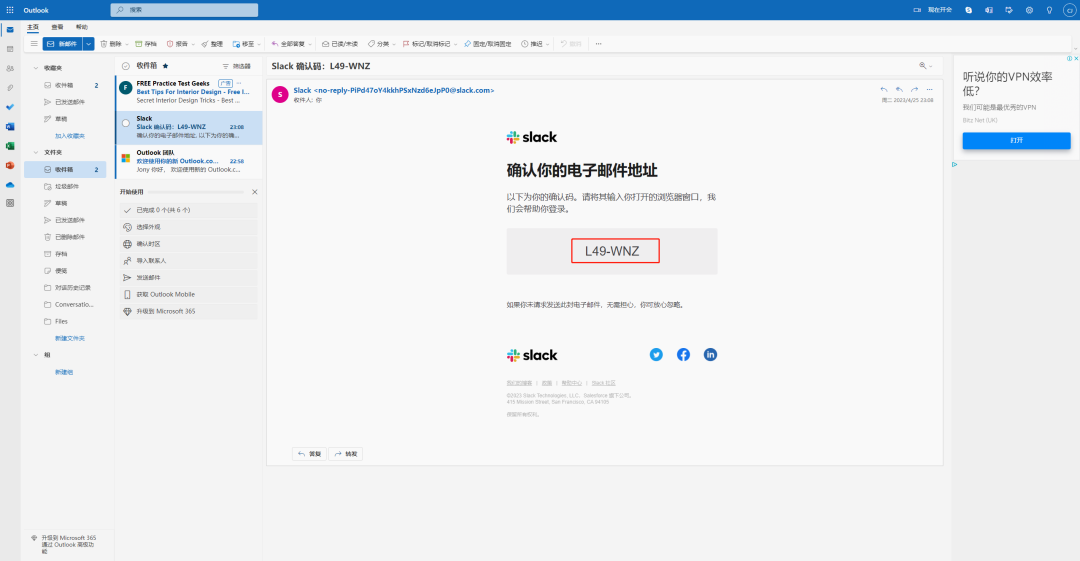
Task: Toggle the select-all circle beside 收件箱
Action: [125, 66]
